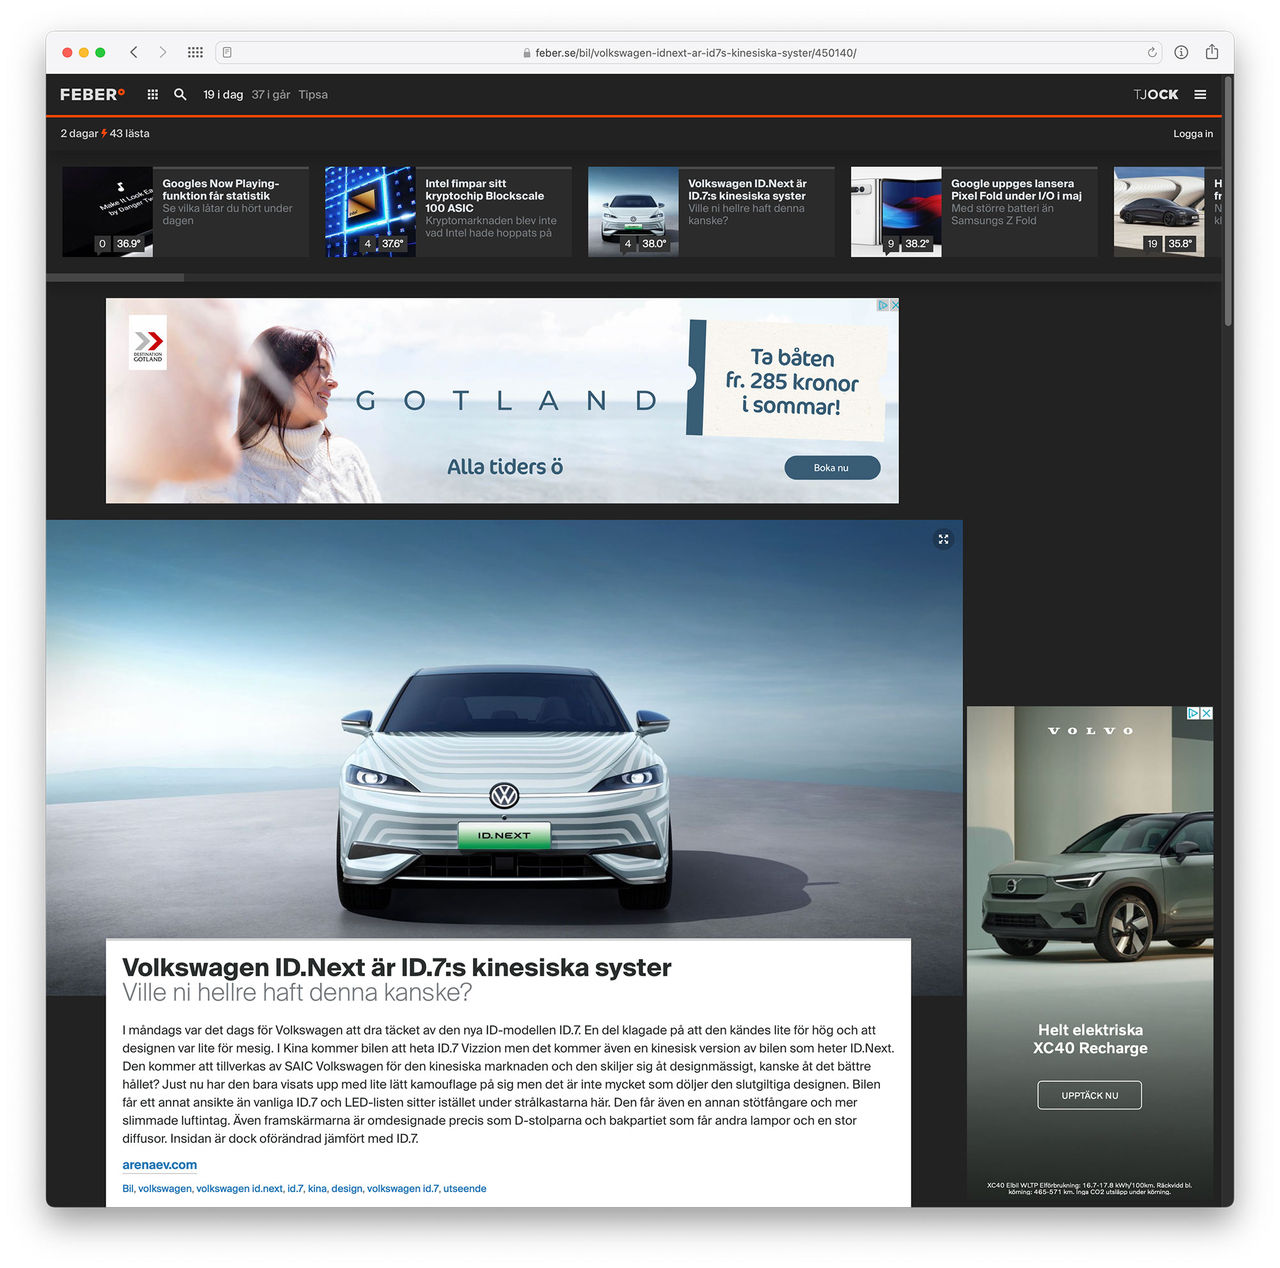Click Safari's reload page icon
This screenshot has height=1268, width=1280.
[1152, 53]
